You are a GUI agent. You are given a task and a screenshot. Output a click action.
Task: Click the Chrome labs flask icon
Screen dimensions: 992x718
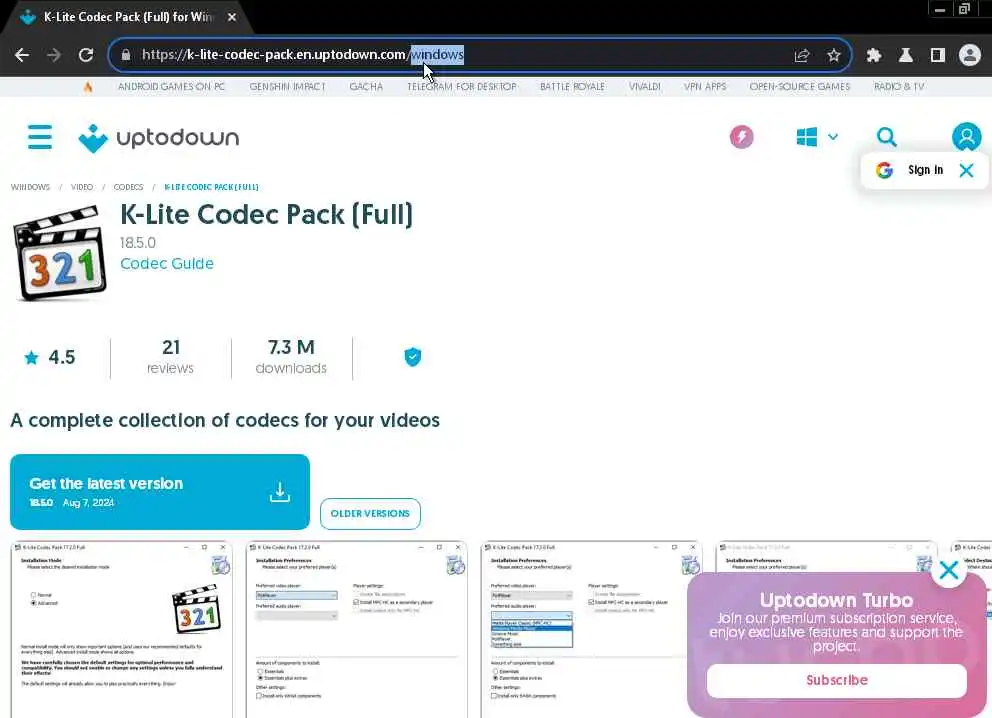tap(905, 55)
